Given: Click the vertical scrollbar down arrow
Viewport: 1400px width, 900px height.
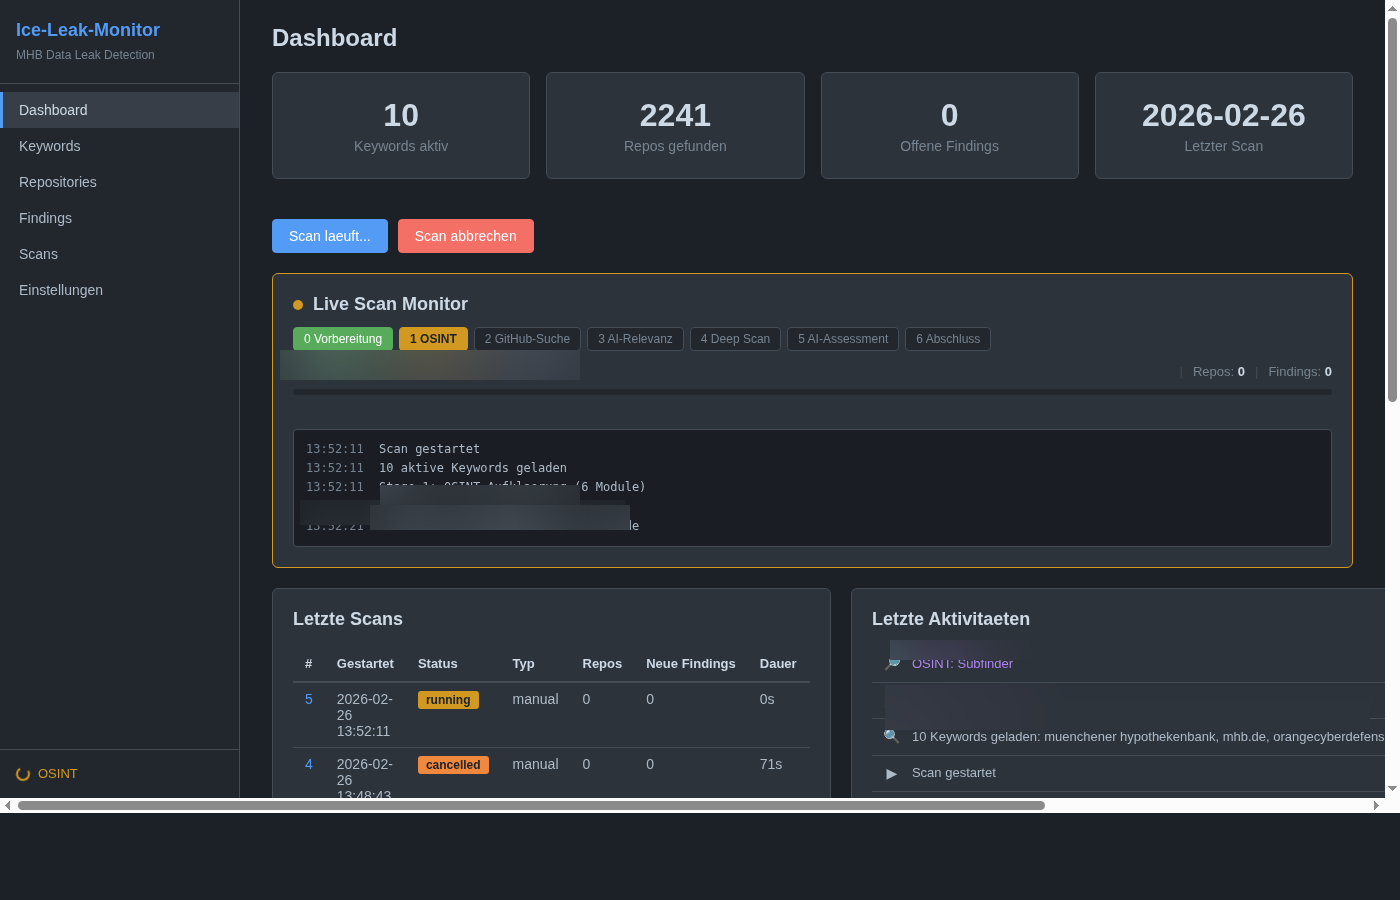Looking at the screenshot, I should [x=1392, y=789].
